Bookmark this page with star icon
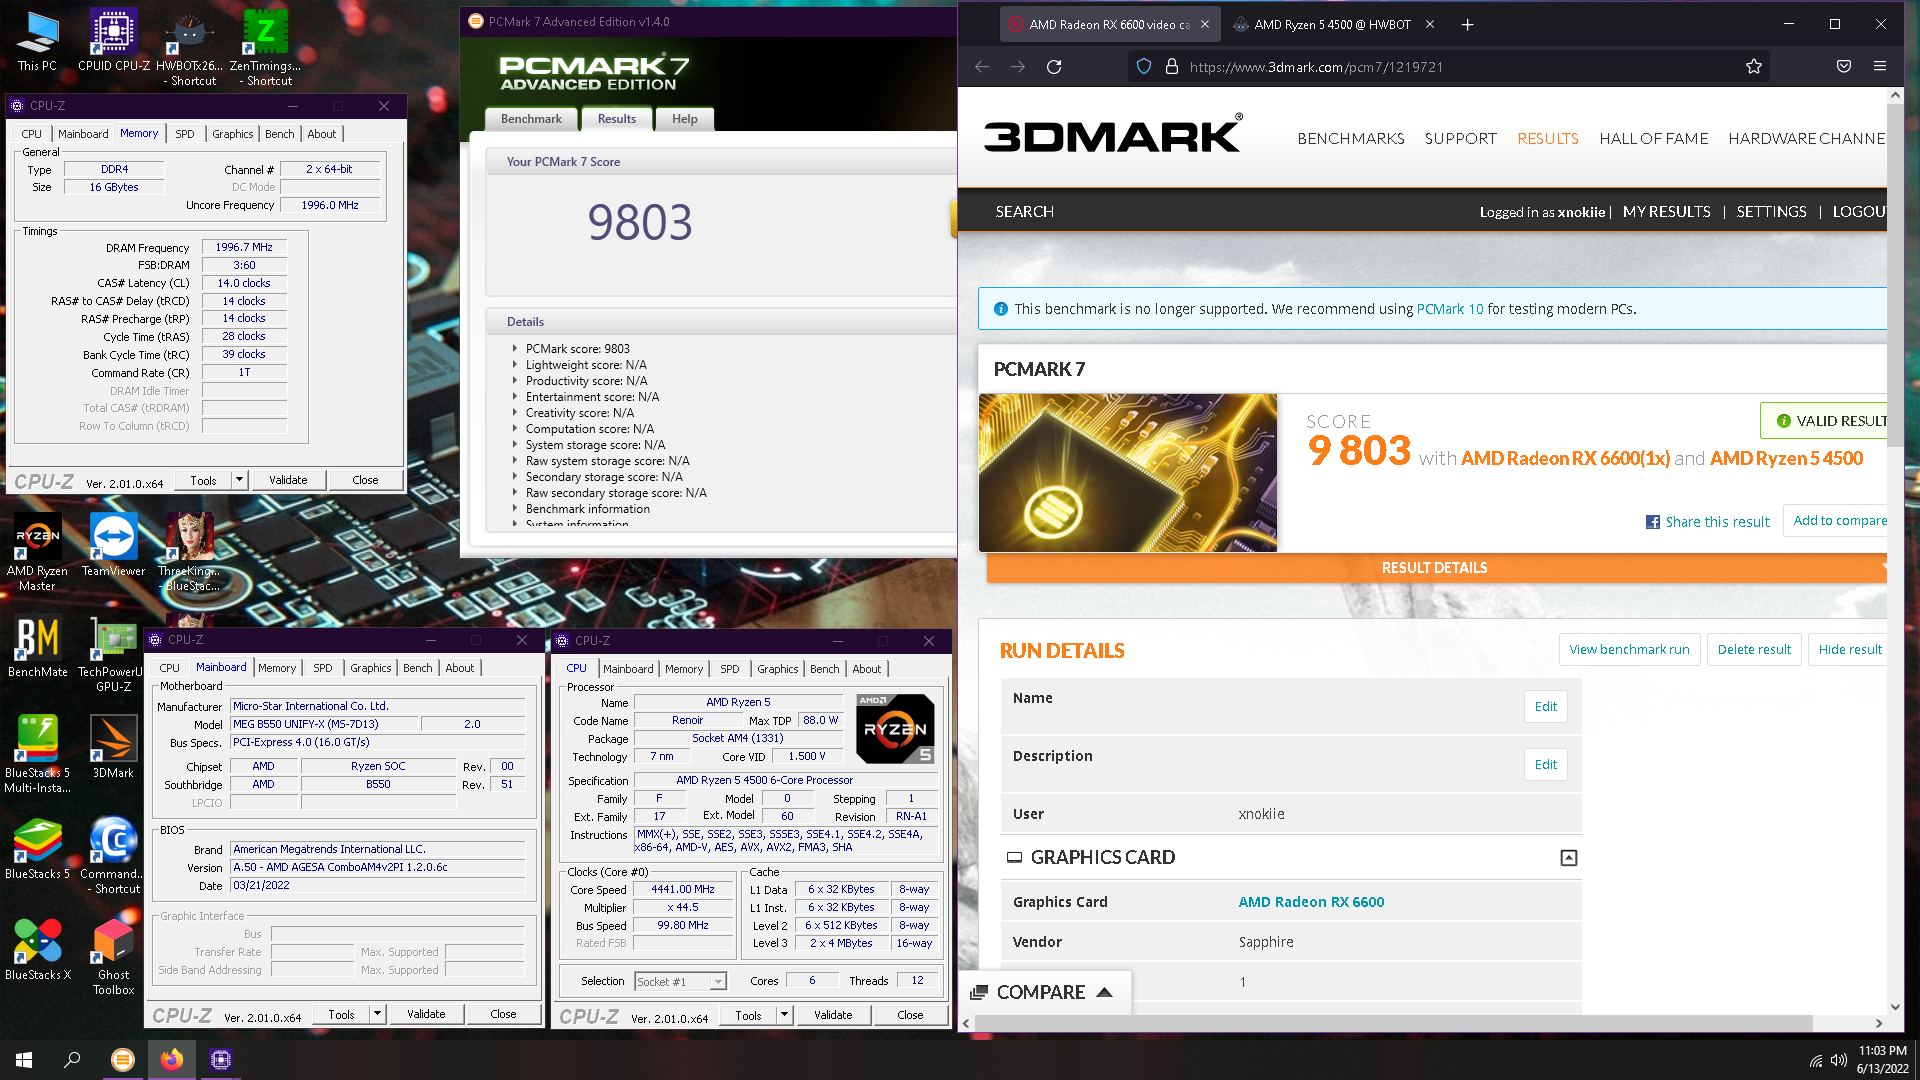This screenshot has width=1920, height=1080. click(1754, 67)
